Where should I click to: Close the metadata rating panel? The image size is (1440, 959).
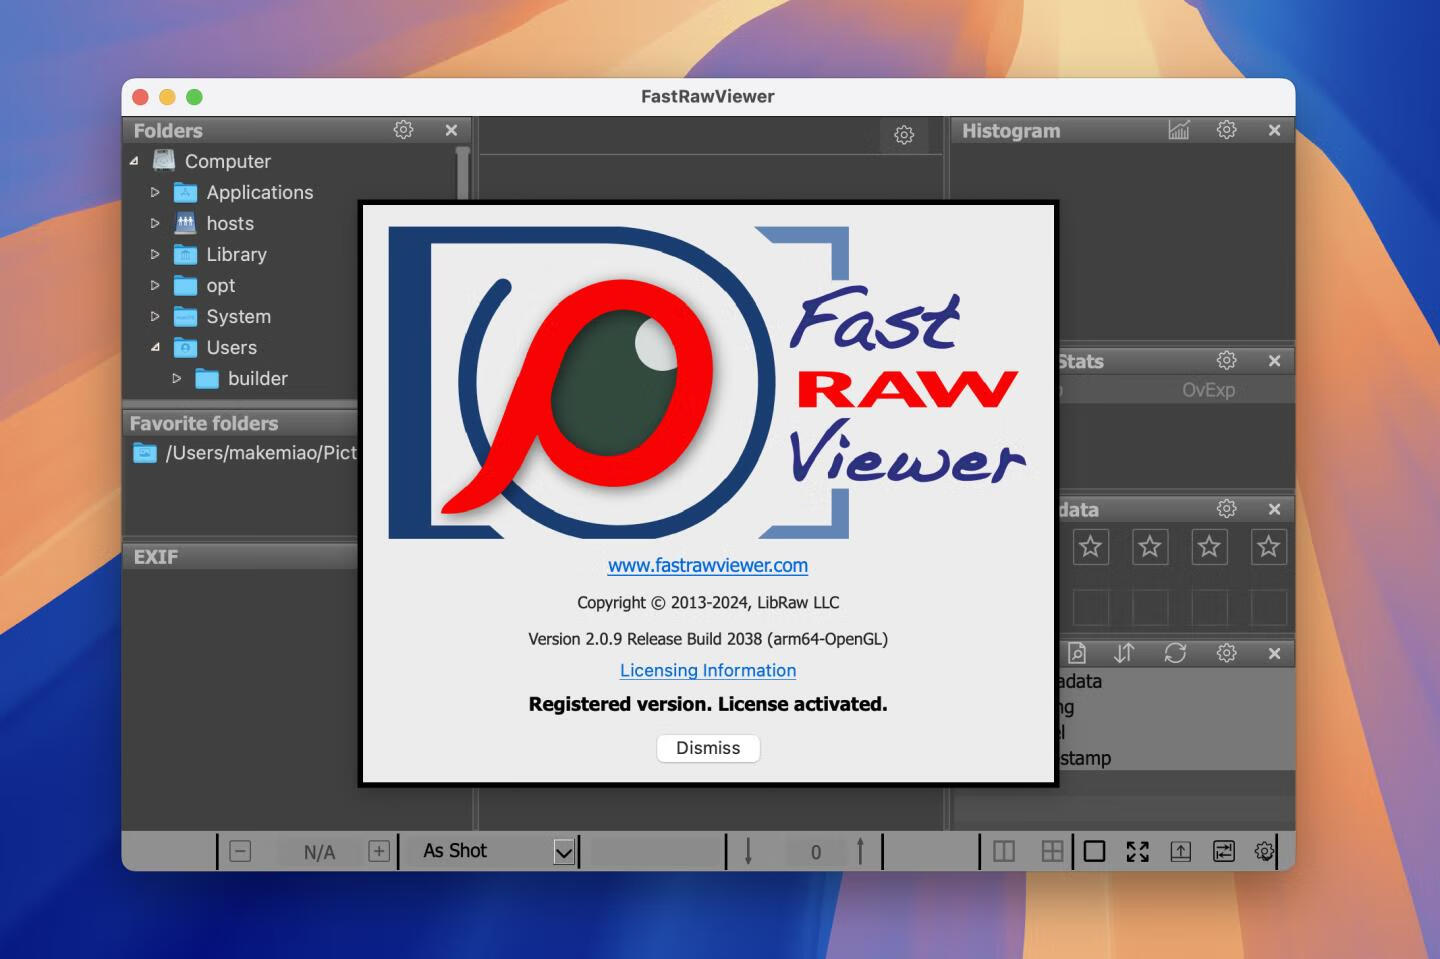[1274, 509]
